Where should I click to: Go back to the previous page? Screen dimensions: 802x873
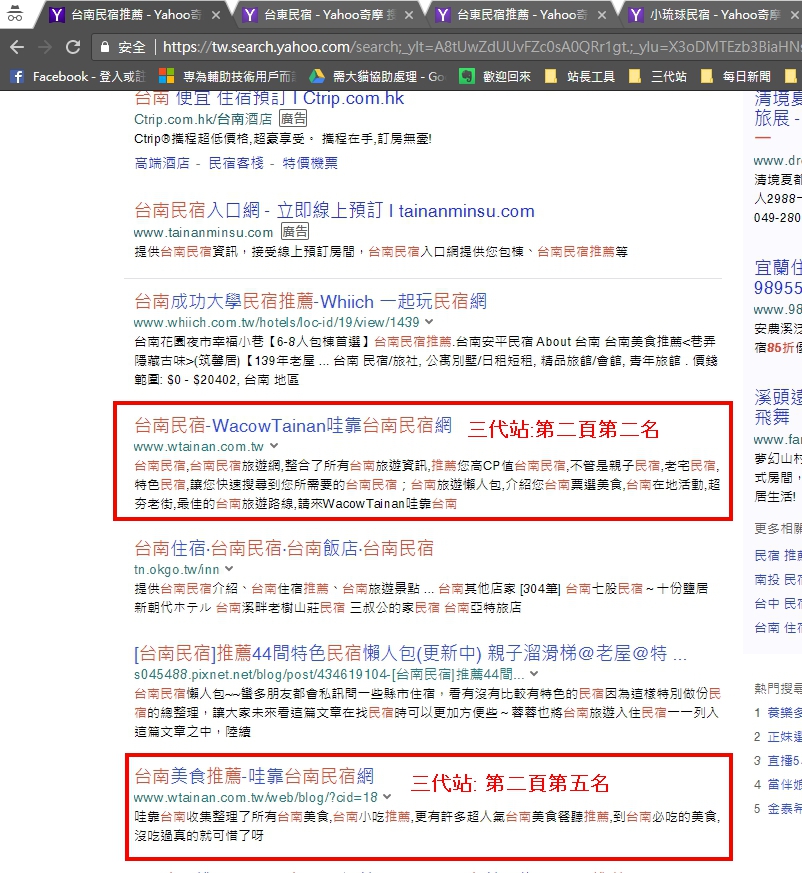(x=17, y=47)
